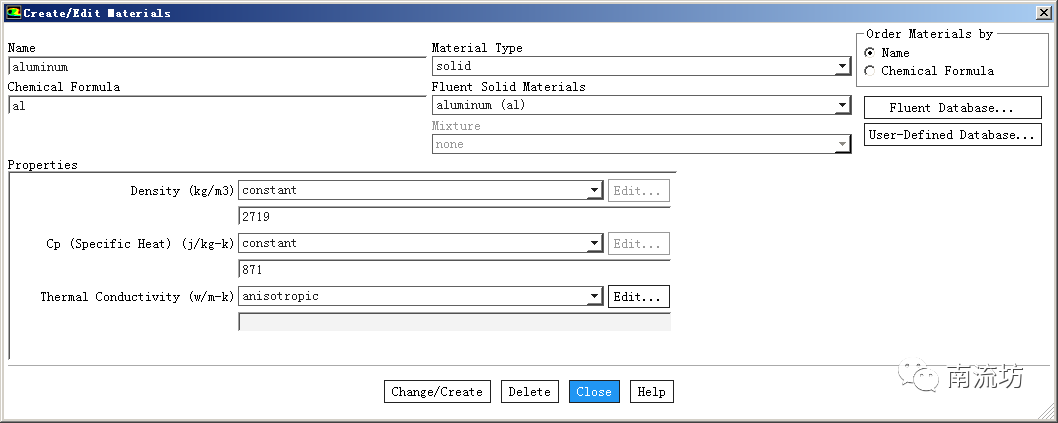Order materials by Chemical Formula

(x=869, y=71)
